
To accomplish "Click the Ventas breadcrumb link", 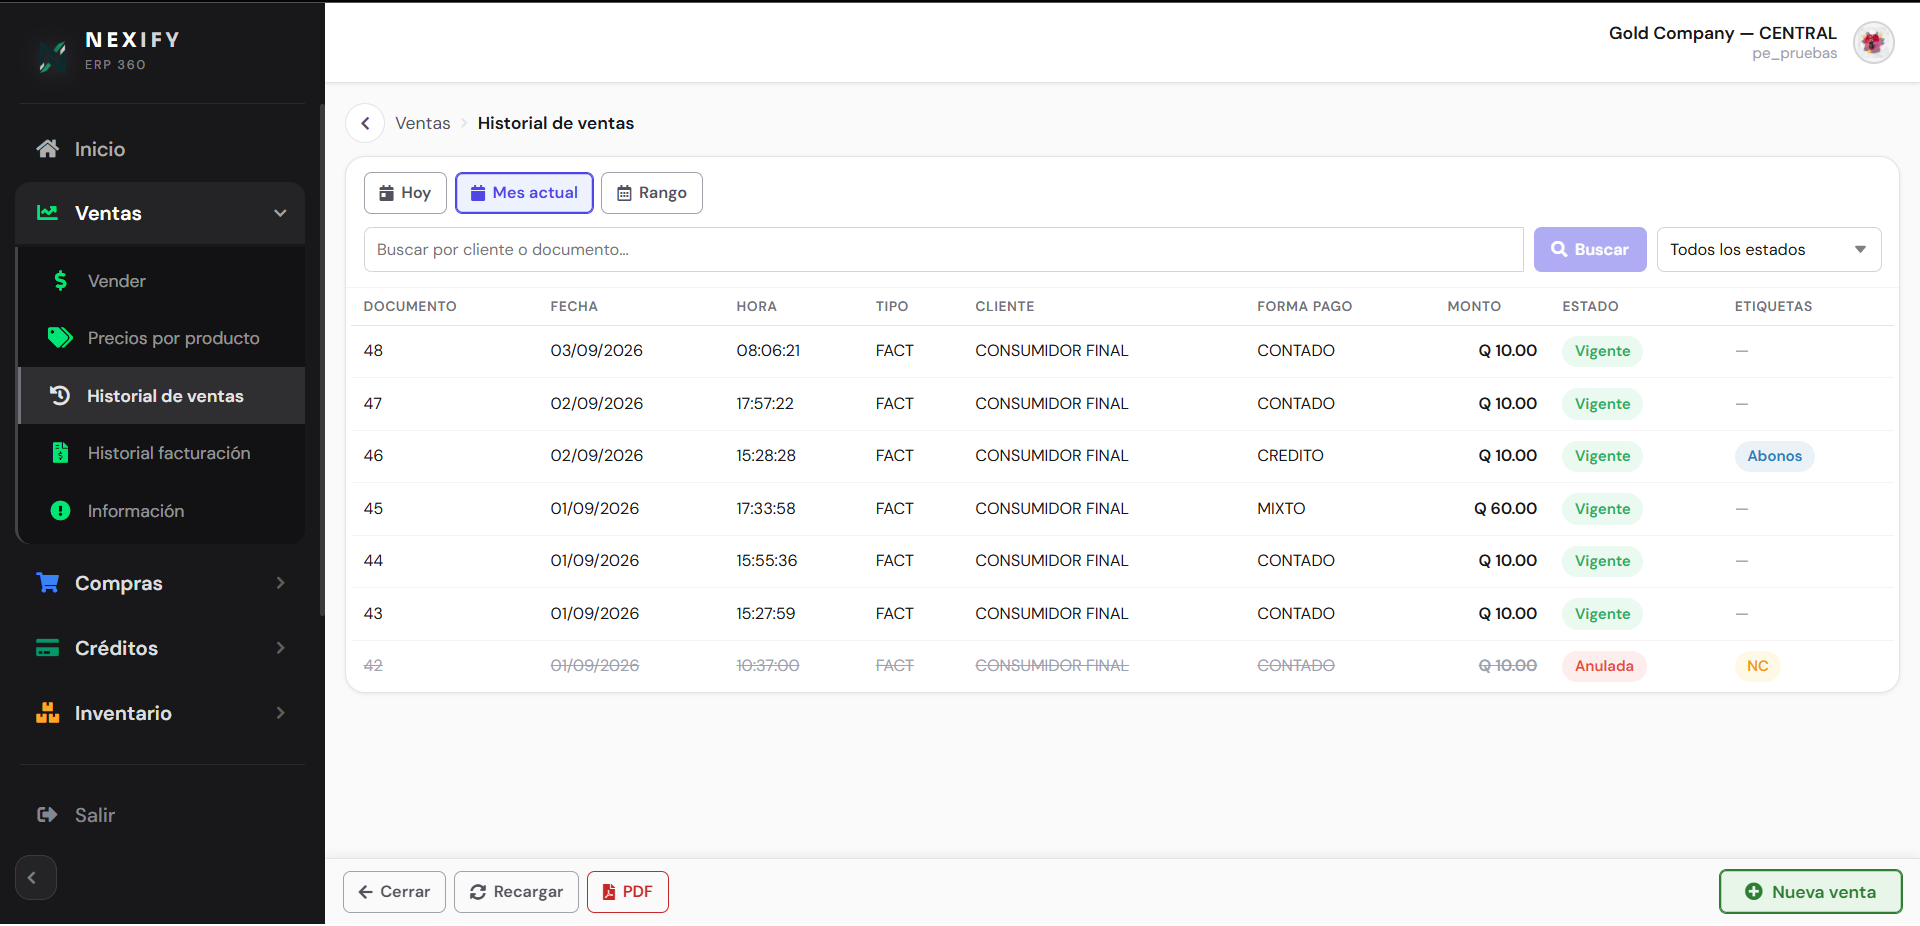I will (422, 123).
